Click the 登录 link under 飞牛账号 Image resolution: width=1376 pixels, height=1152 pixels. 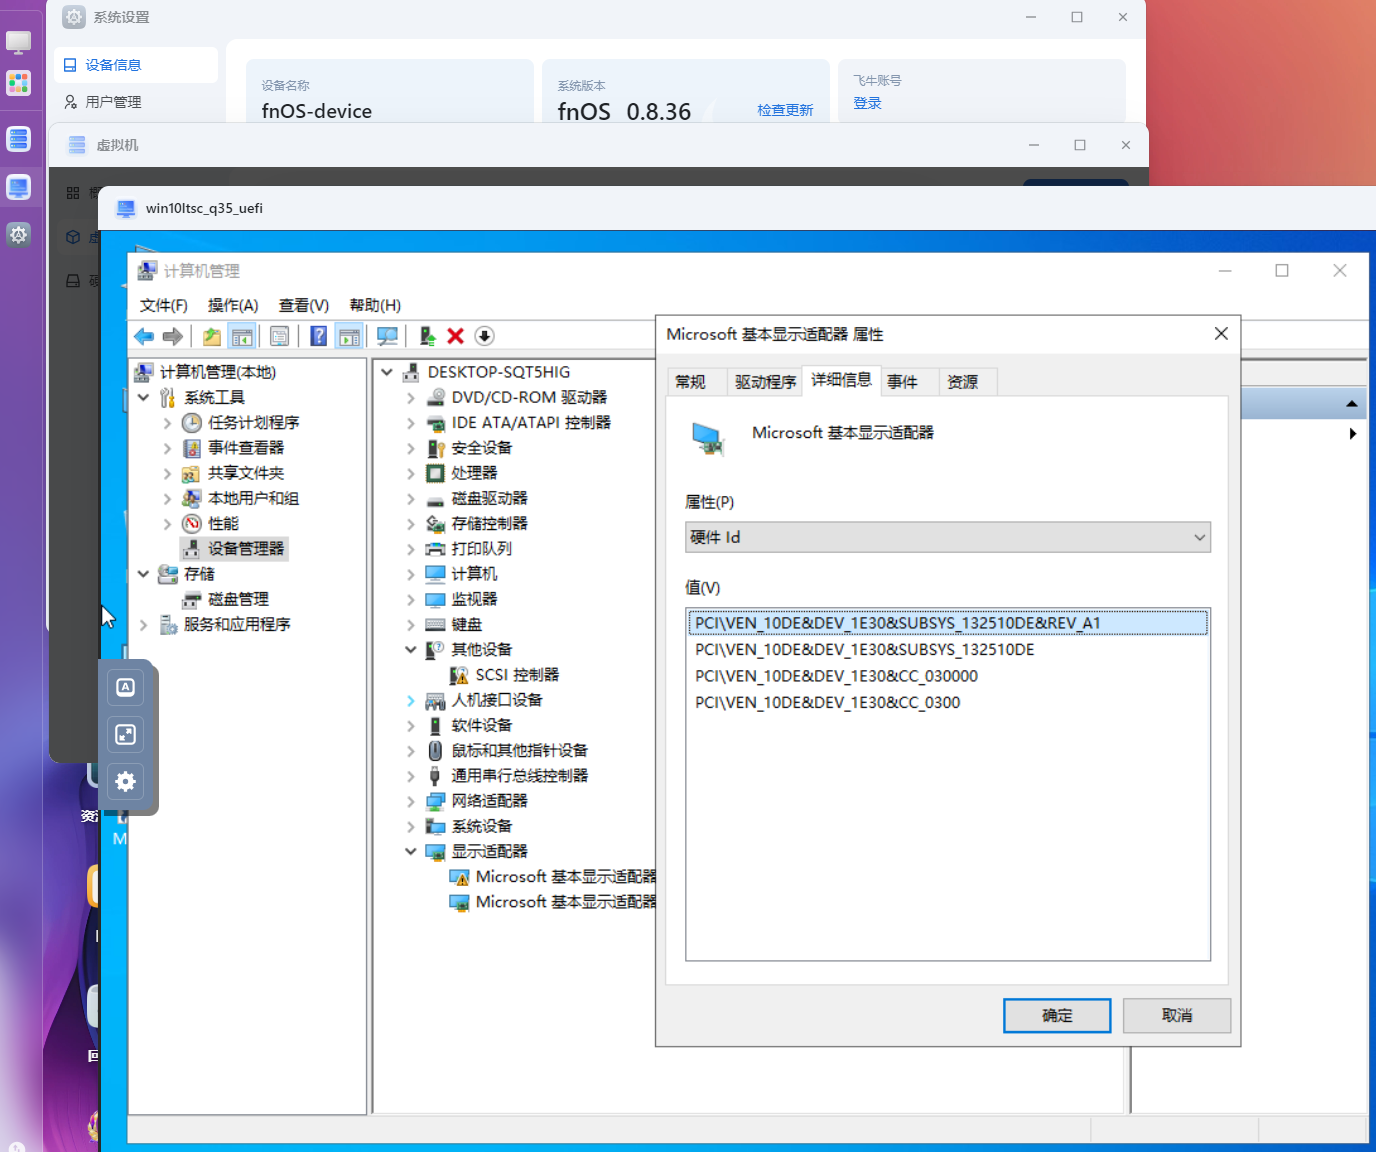[x=867, y=103]
